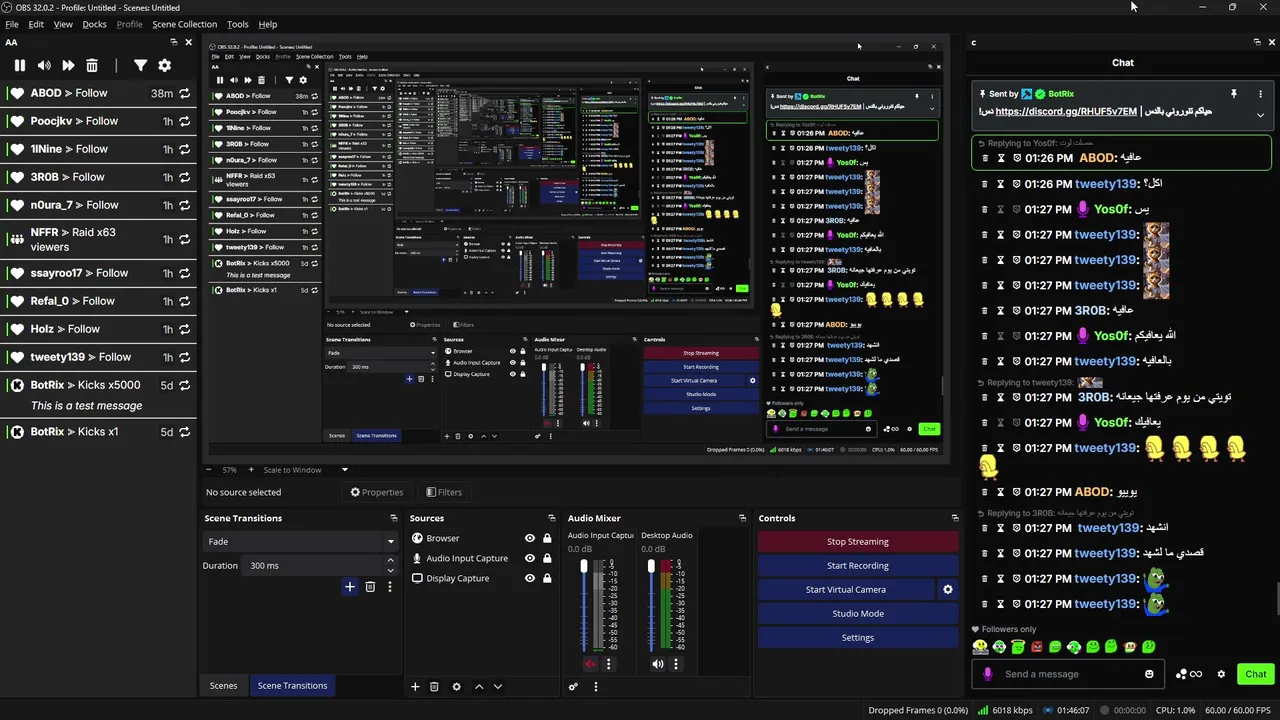Move source up with arrow

pos(479,687)
